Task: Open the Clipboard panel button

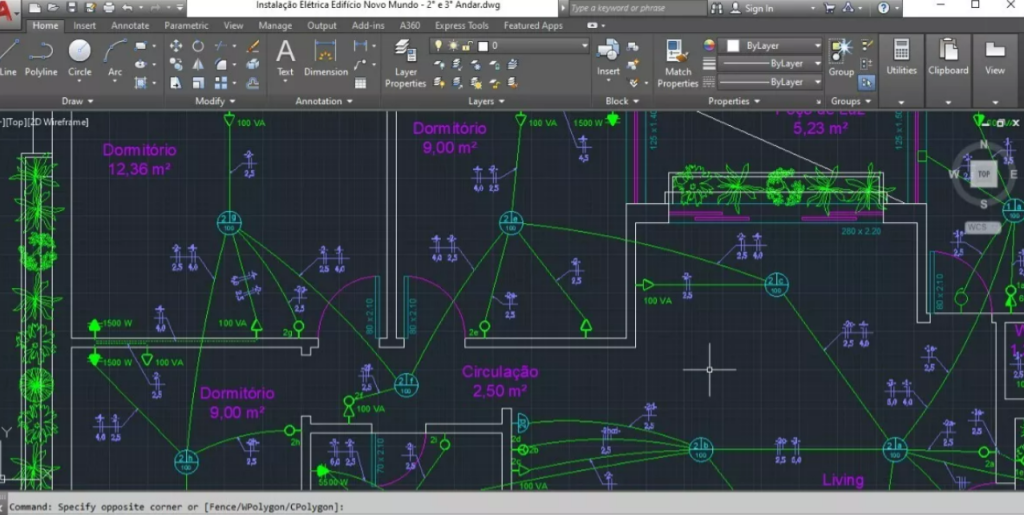Action: click(x=948, y=58)
